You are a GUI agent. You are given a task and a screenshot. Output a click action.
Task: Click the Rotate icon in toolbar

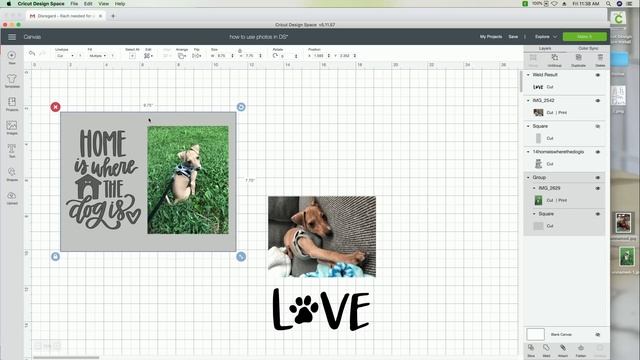point(275,56)
